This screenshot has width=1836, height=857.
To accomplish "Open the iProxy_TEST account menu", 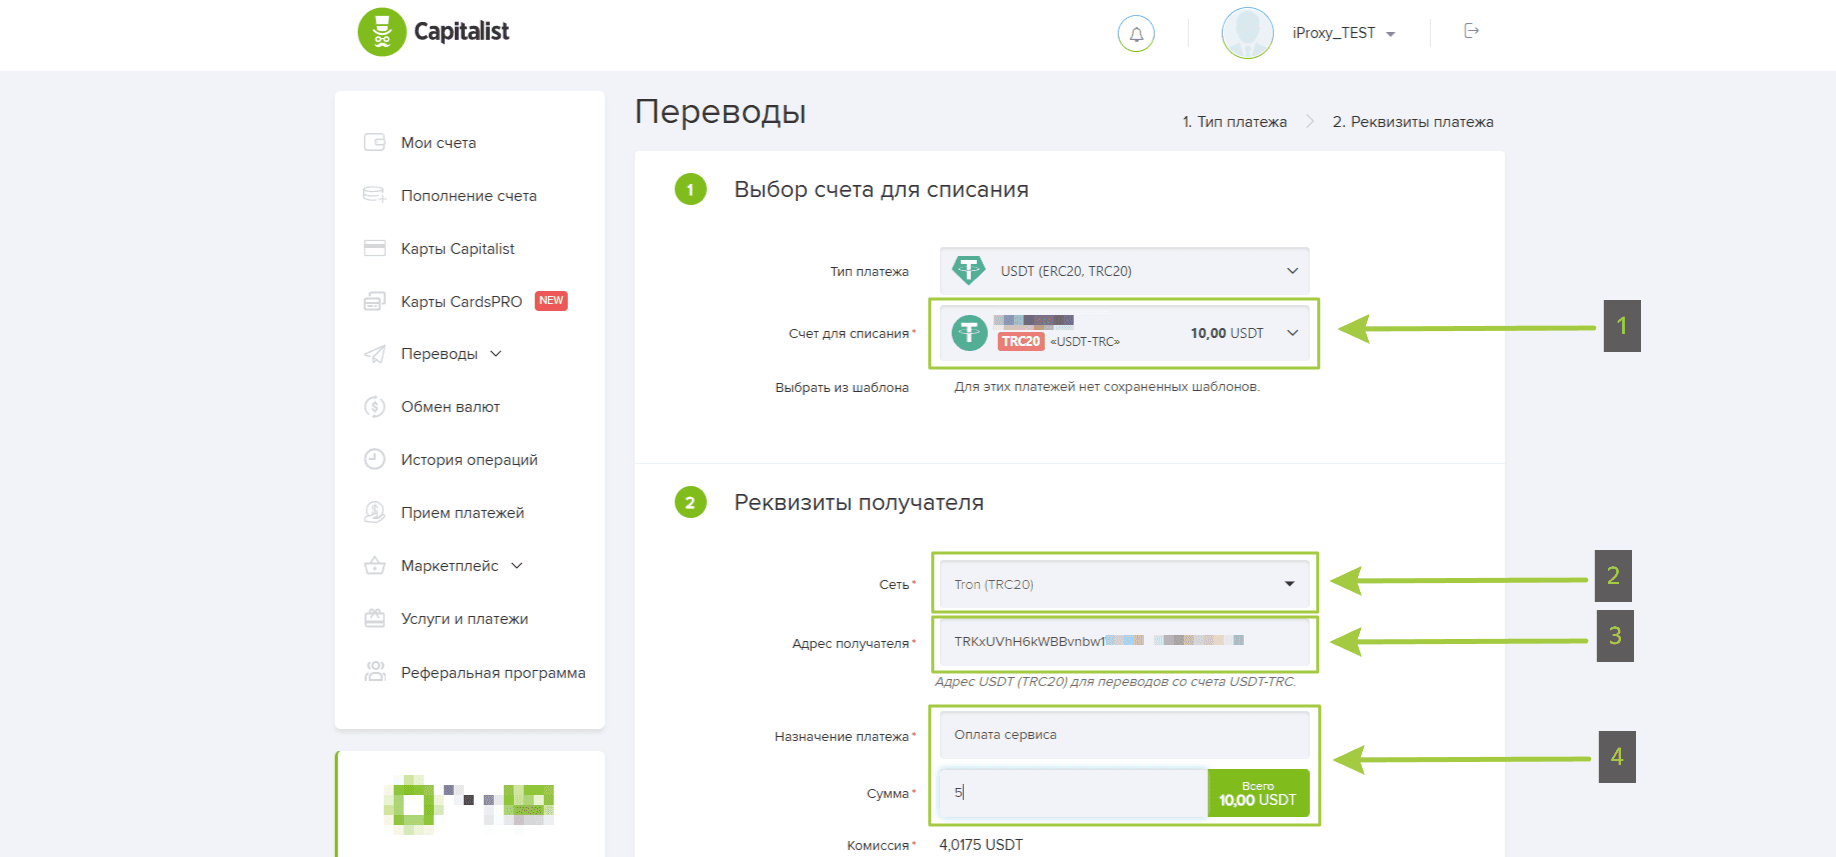I will [1343, 33].
